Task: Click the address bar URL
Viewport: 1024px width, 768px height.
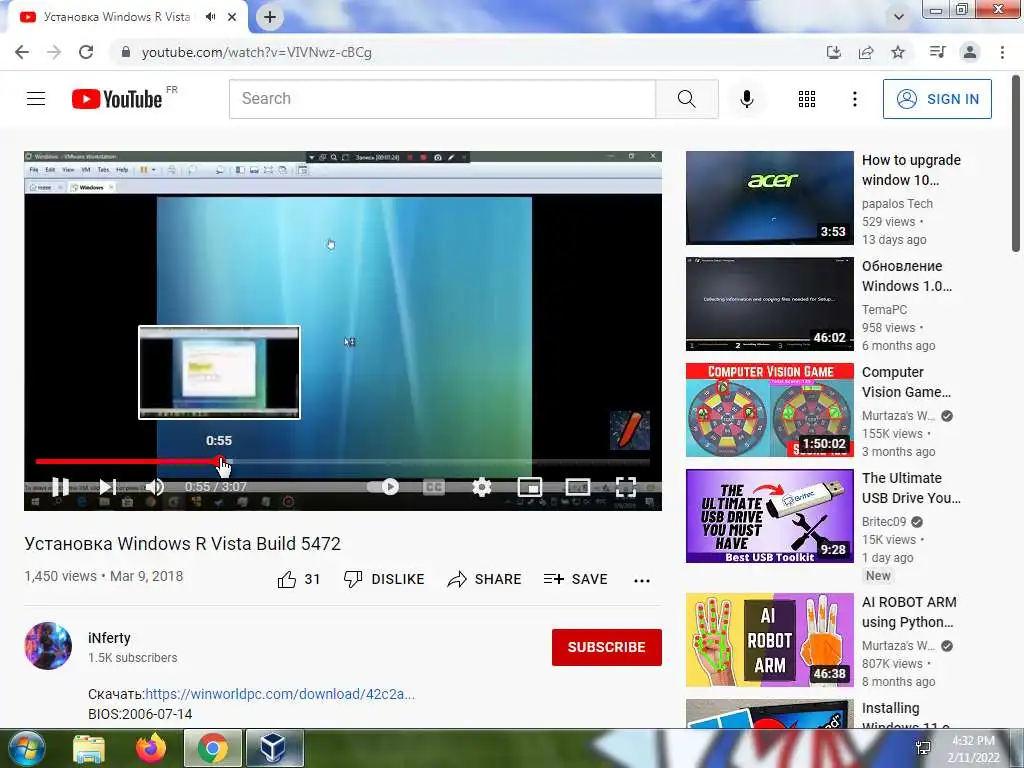Action: pos(257,52)
